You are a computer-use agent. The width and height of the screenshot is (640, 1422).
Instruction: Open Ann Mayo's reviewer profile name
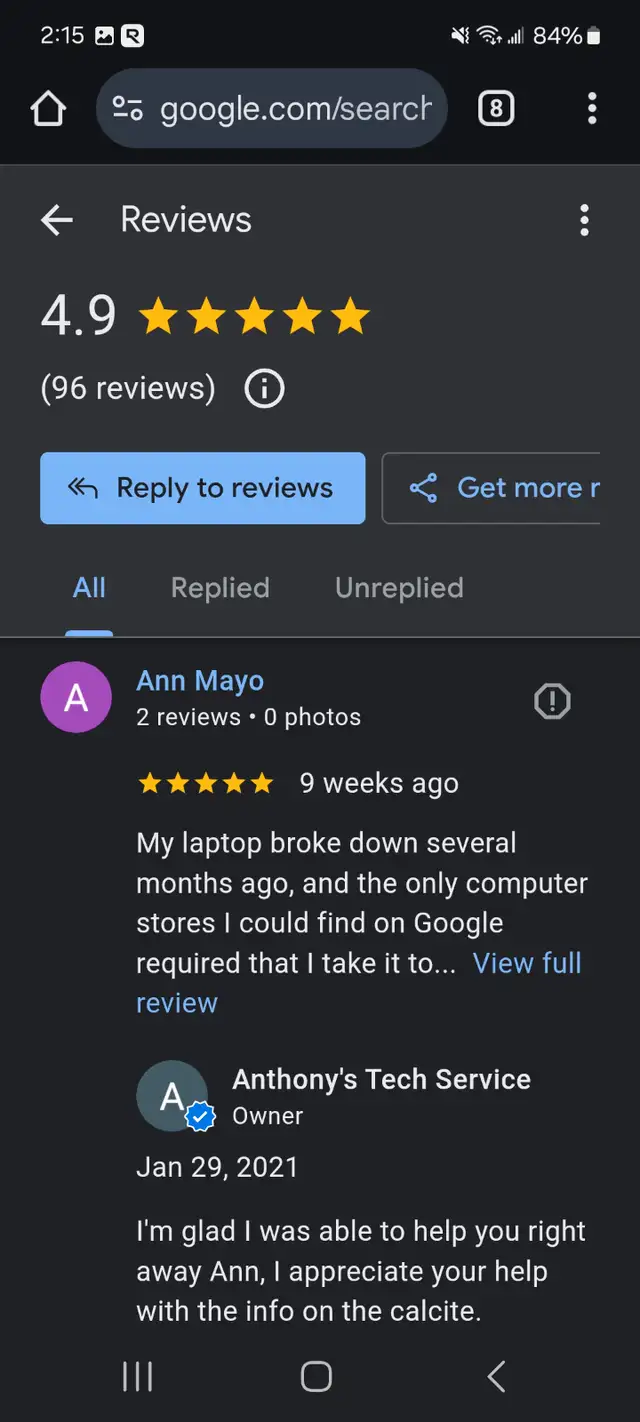[x=200, y=681]
